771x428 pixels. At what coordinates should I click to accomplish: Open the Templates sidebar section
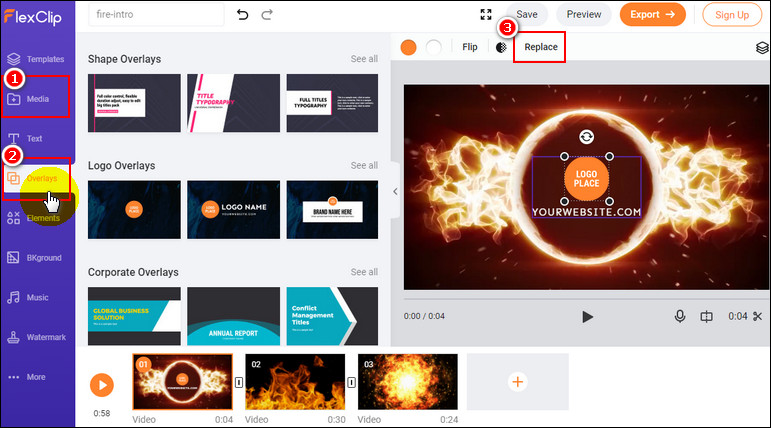35,59
